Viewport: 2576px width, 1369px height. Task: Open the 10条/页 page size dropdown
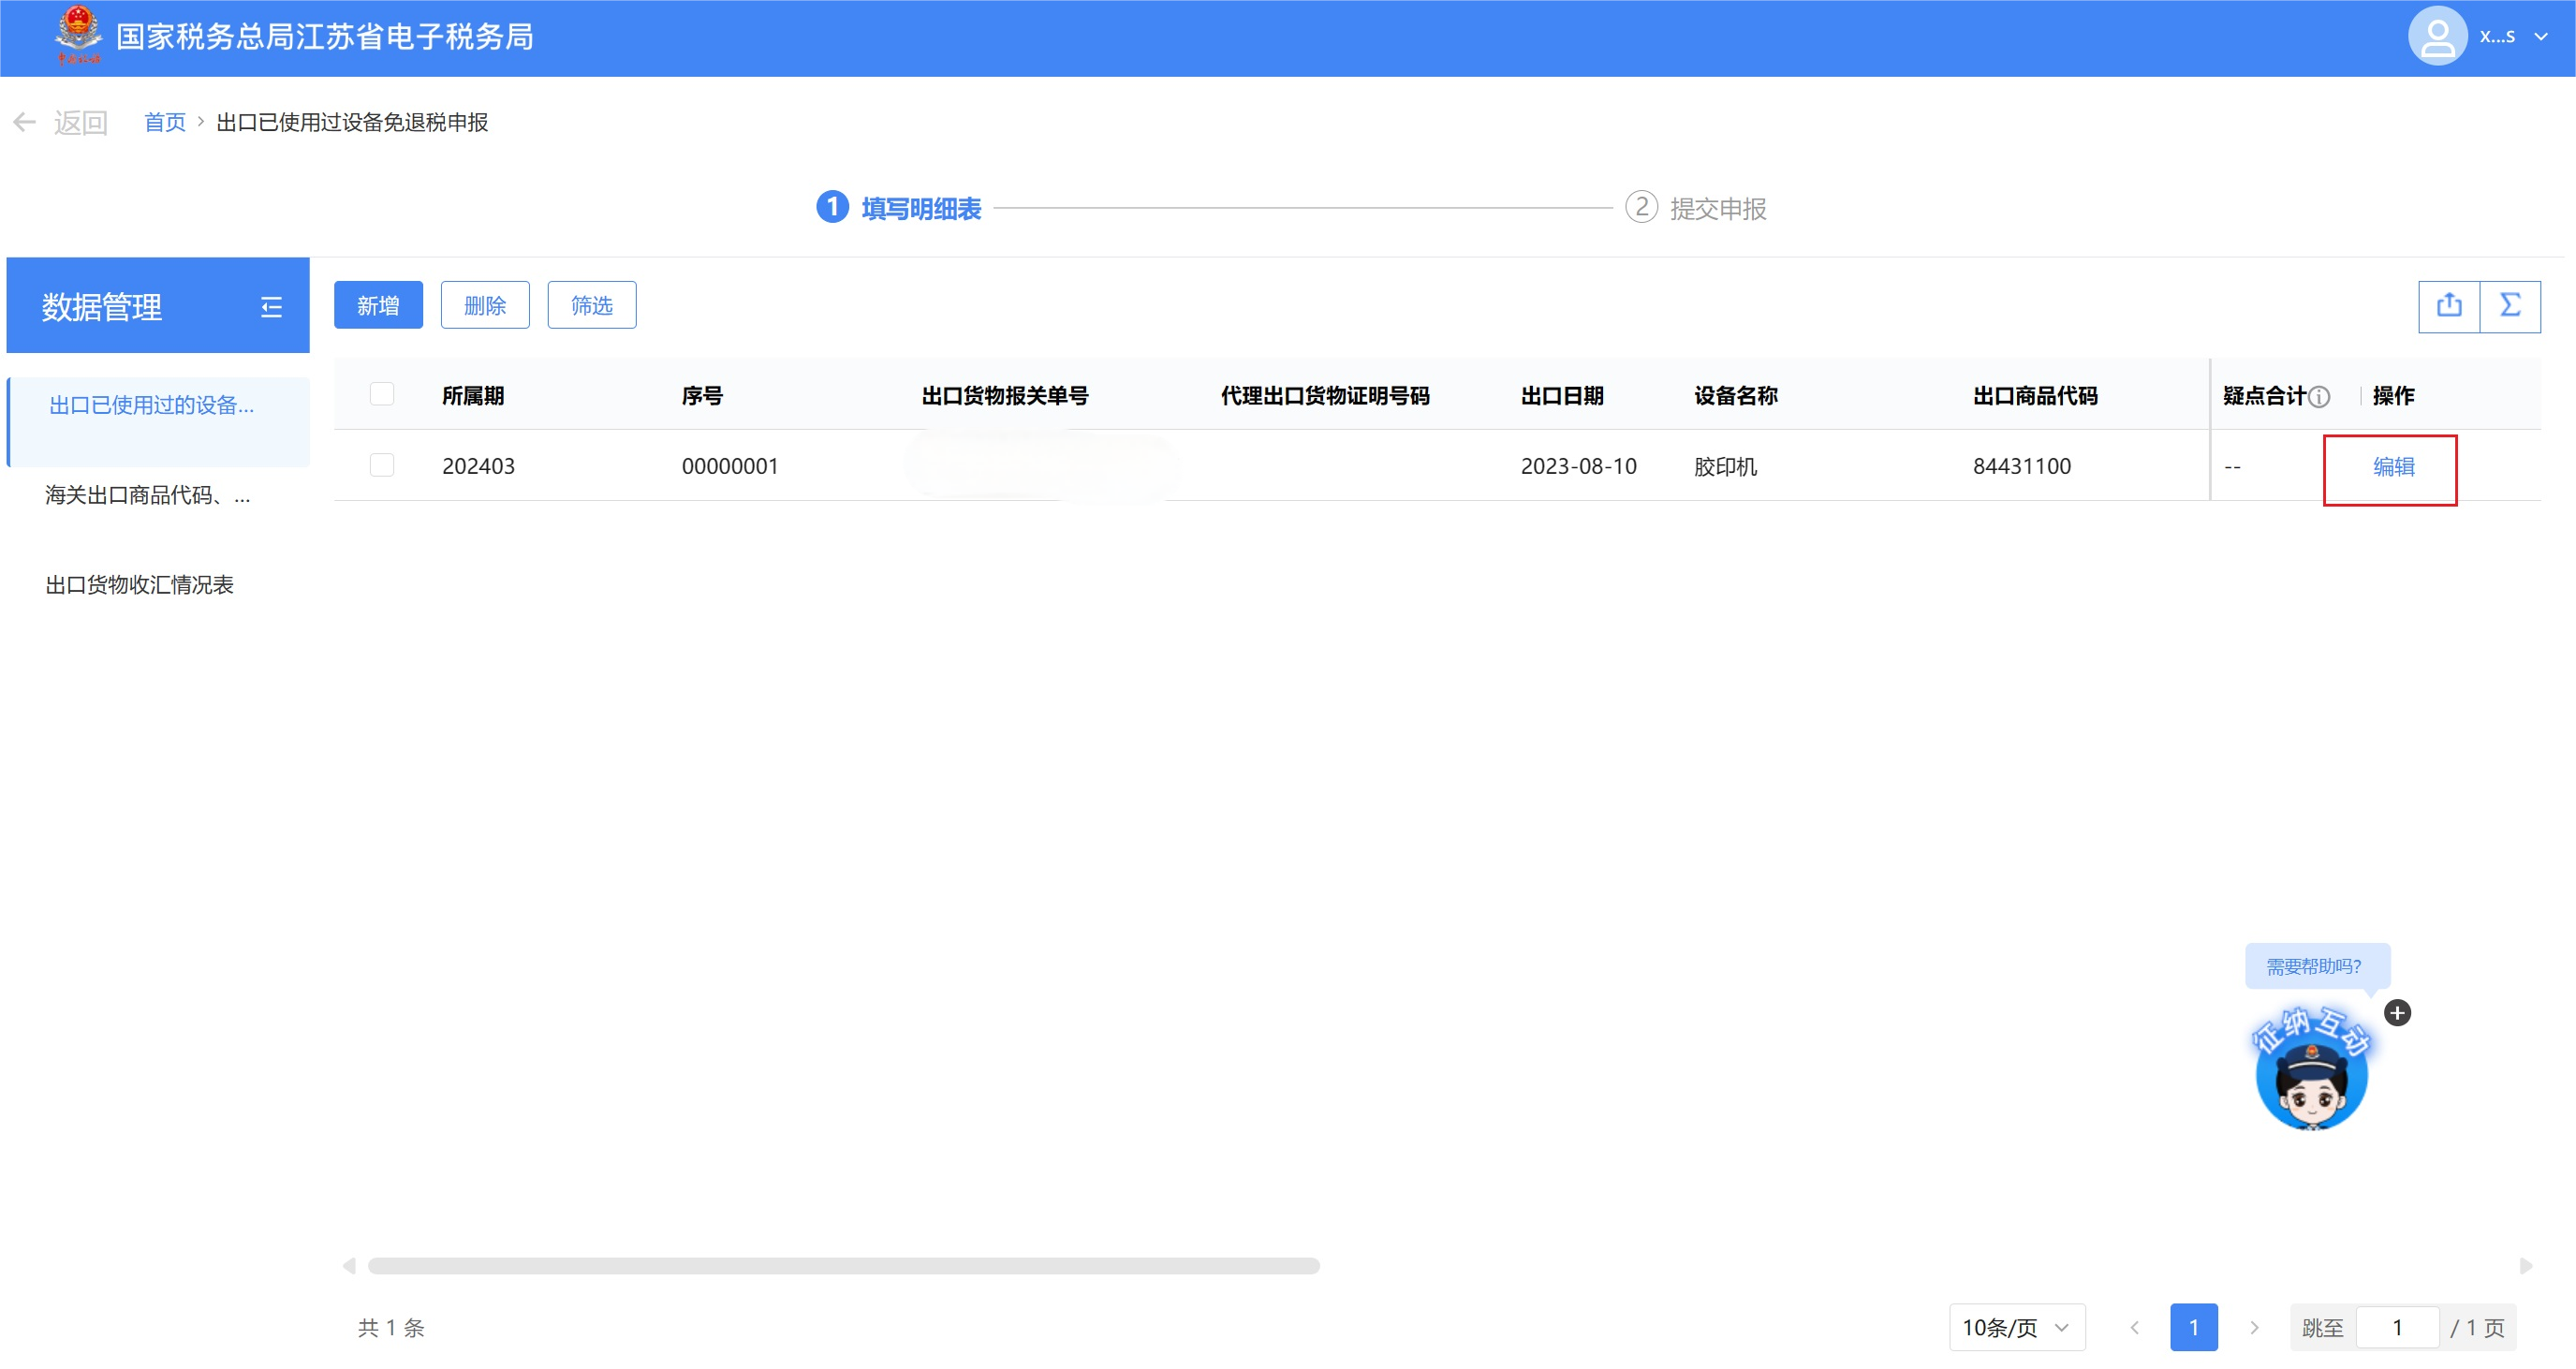point(2016,1327)
